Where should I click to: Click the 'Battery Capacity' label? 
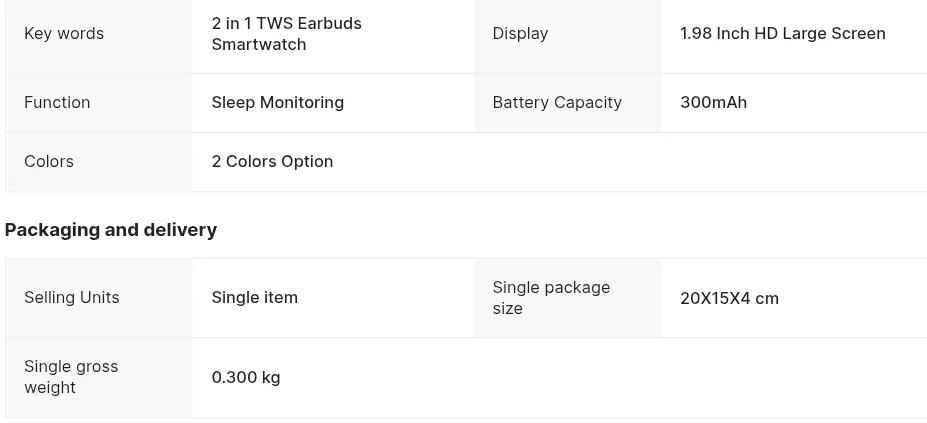click(556, 102)
